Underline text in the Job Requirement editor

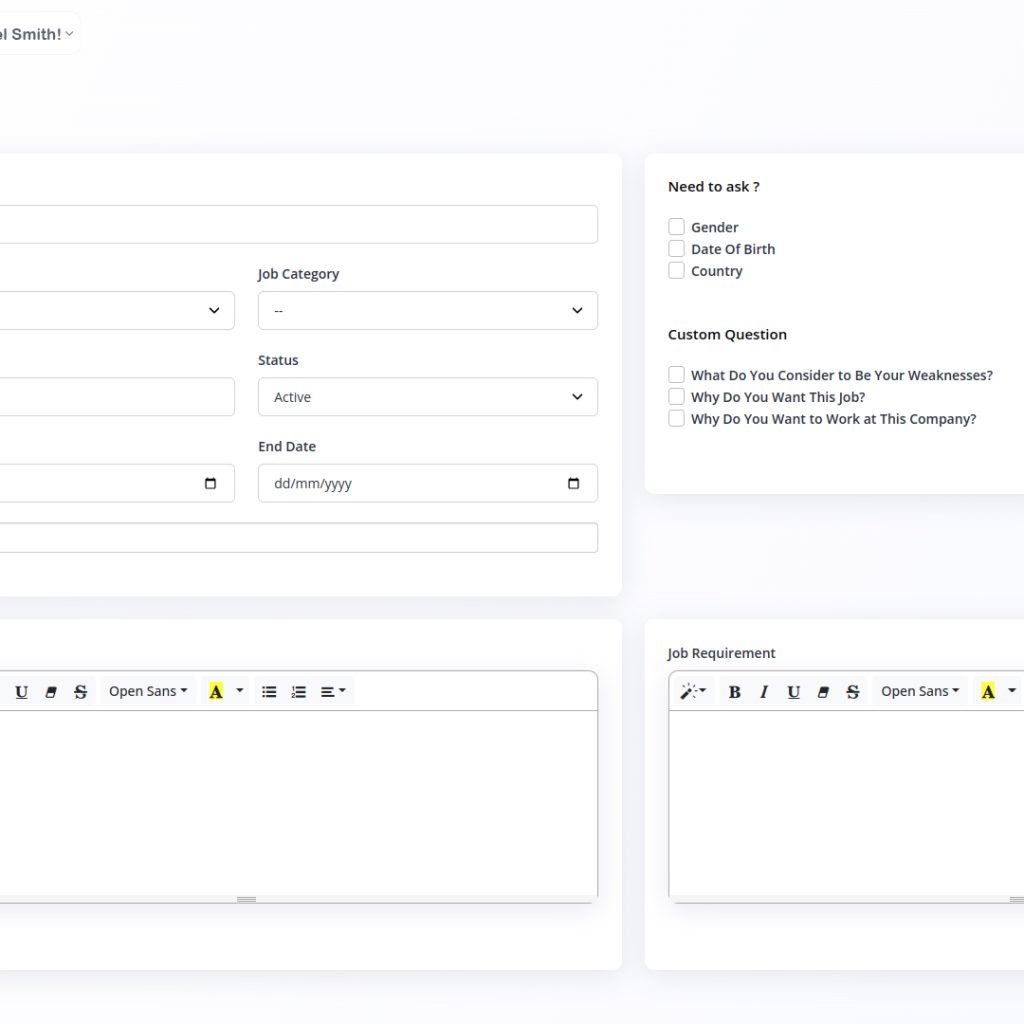tap(793, 692)
